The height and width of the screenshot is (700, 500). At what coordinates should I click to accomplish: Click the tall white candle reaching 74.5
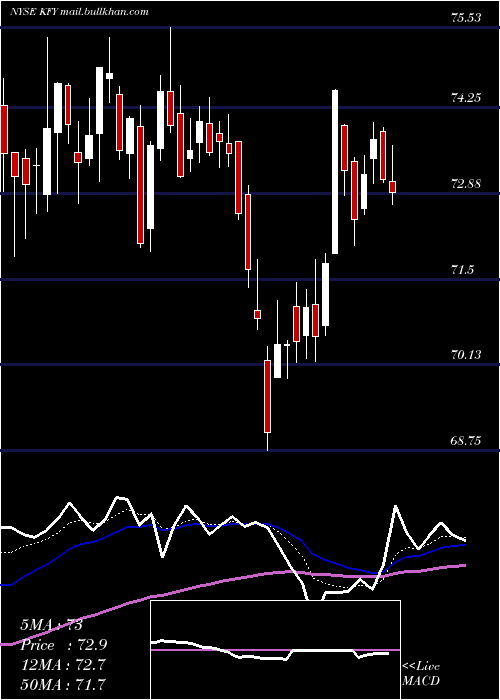[x=335, y=172]
